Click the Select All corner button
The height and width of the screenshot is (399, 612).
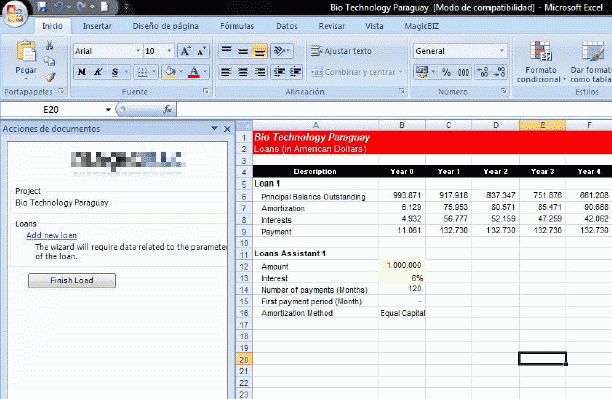pyautogui.click(x=244, y=125)
